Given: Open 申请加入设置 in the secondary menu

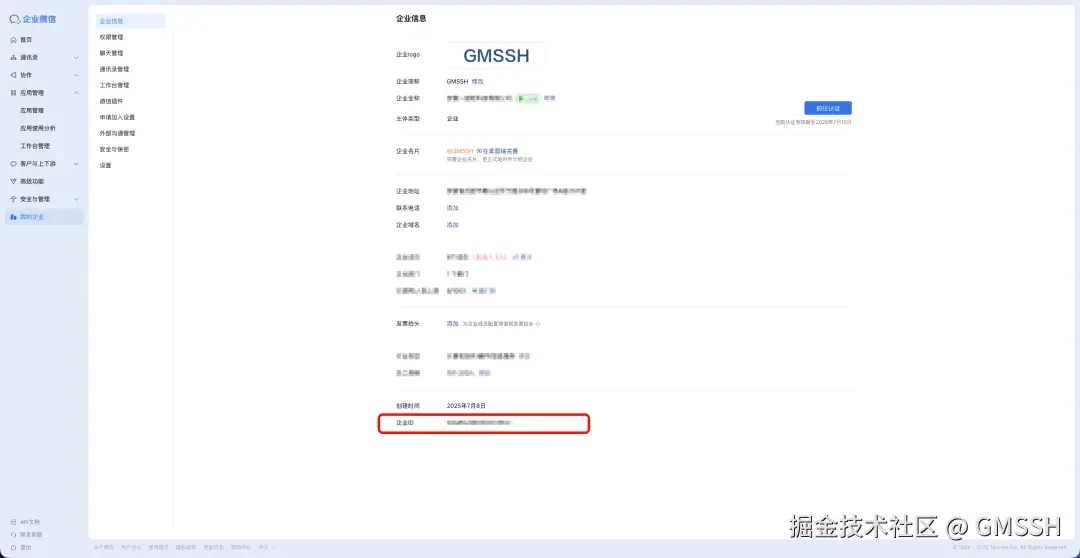Looking at the screenshot, I should coord(117,117).
